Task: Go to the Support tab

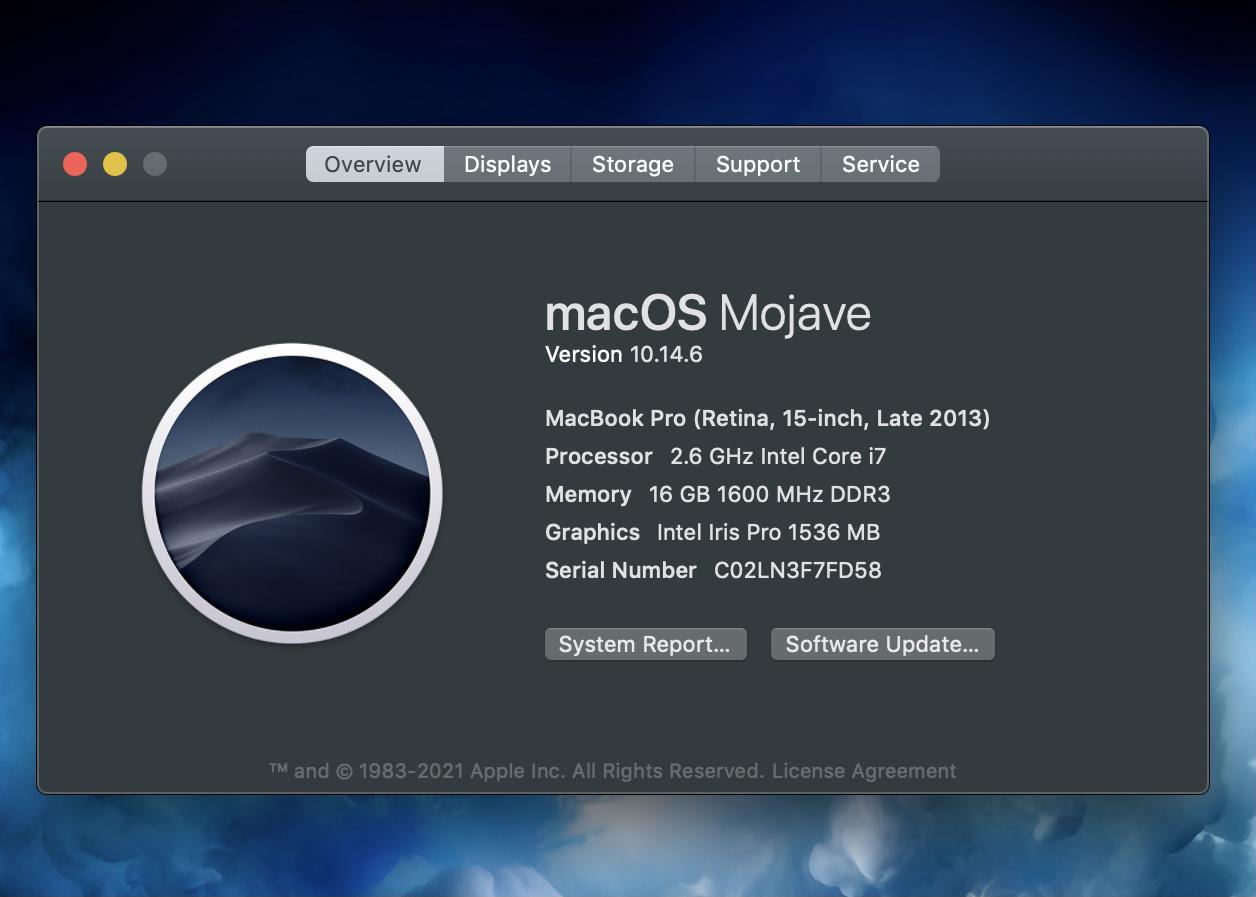Action: coord(758,164)
